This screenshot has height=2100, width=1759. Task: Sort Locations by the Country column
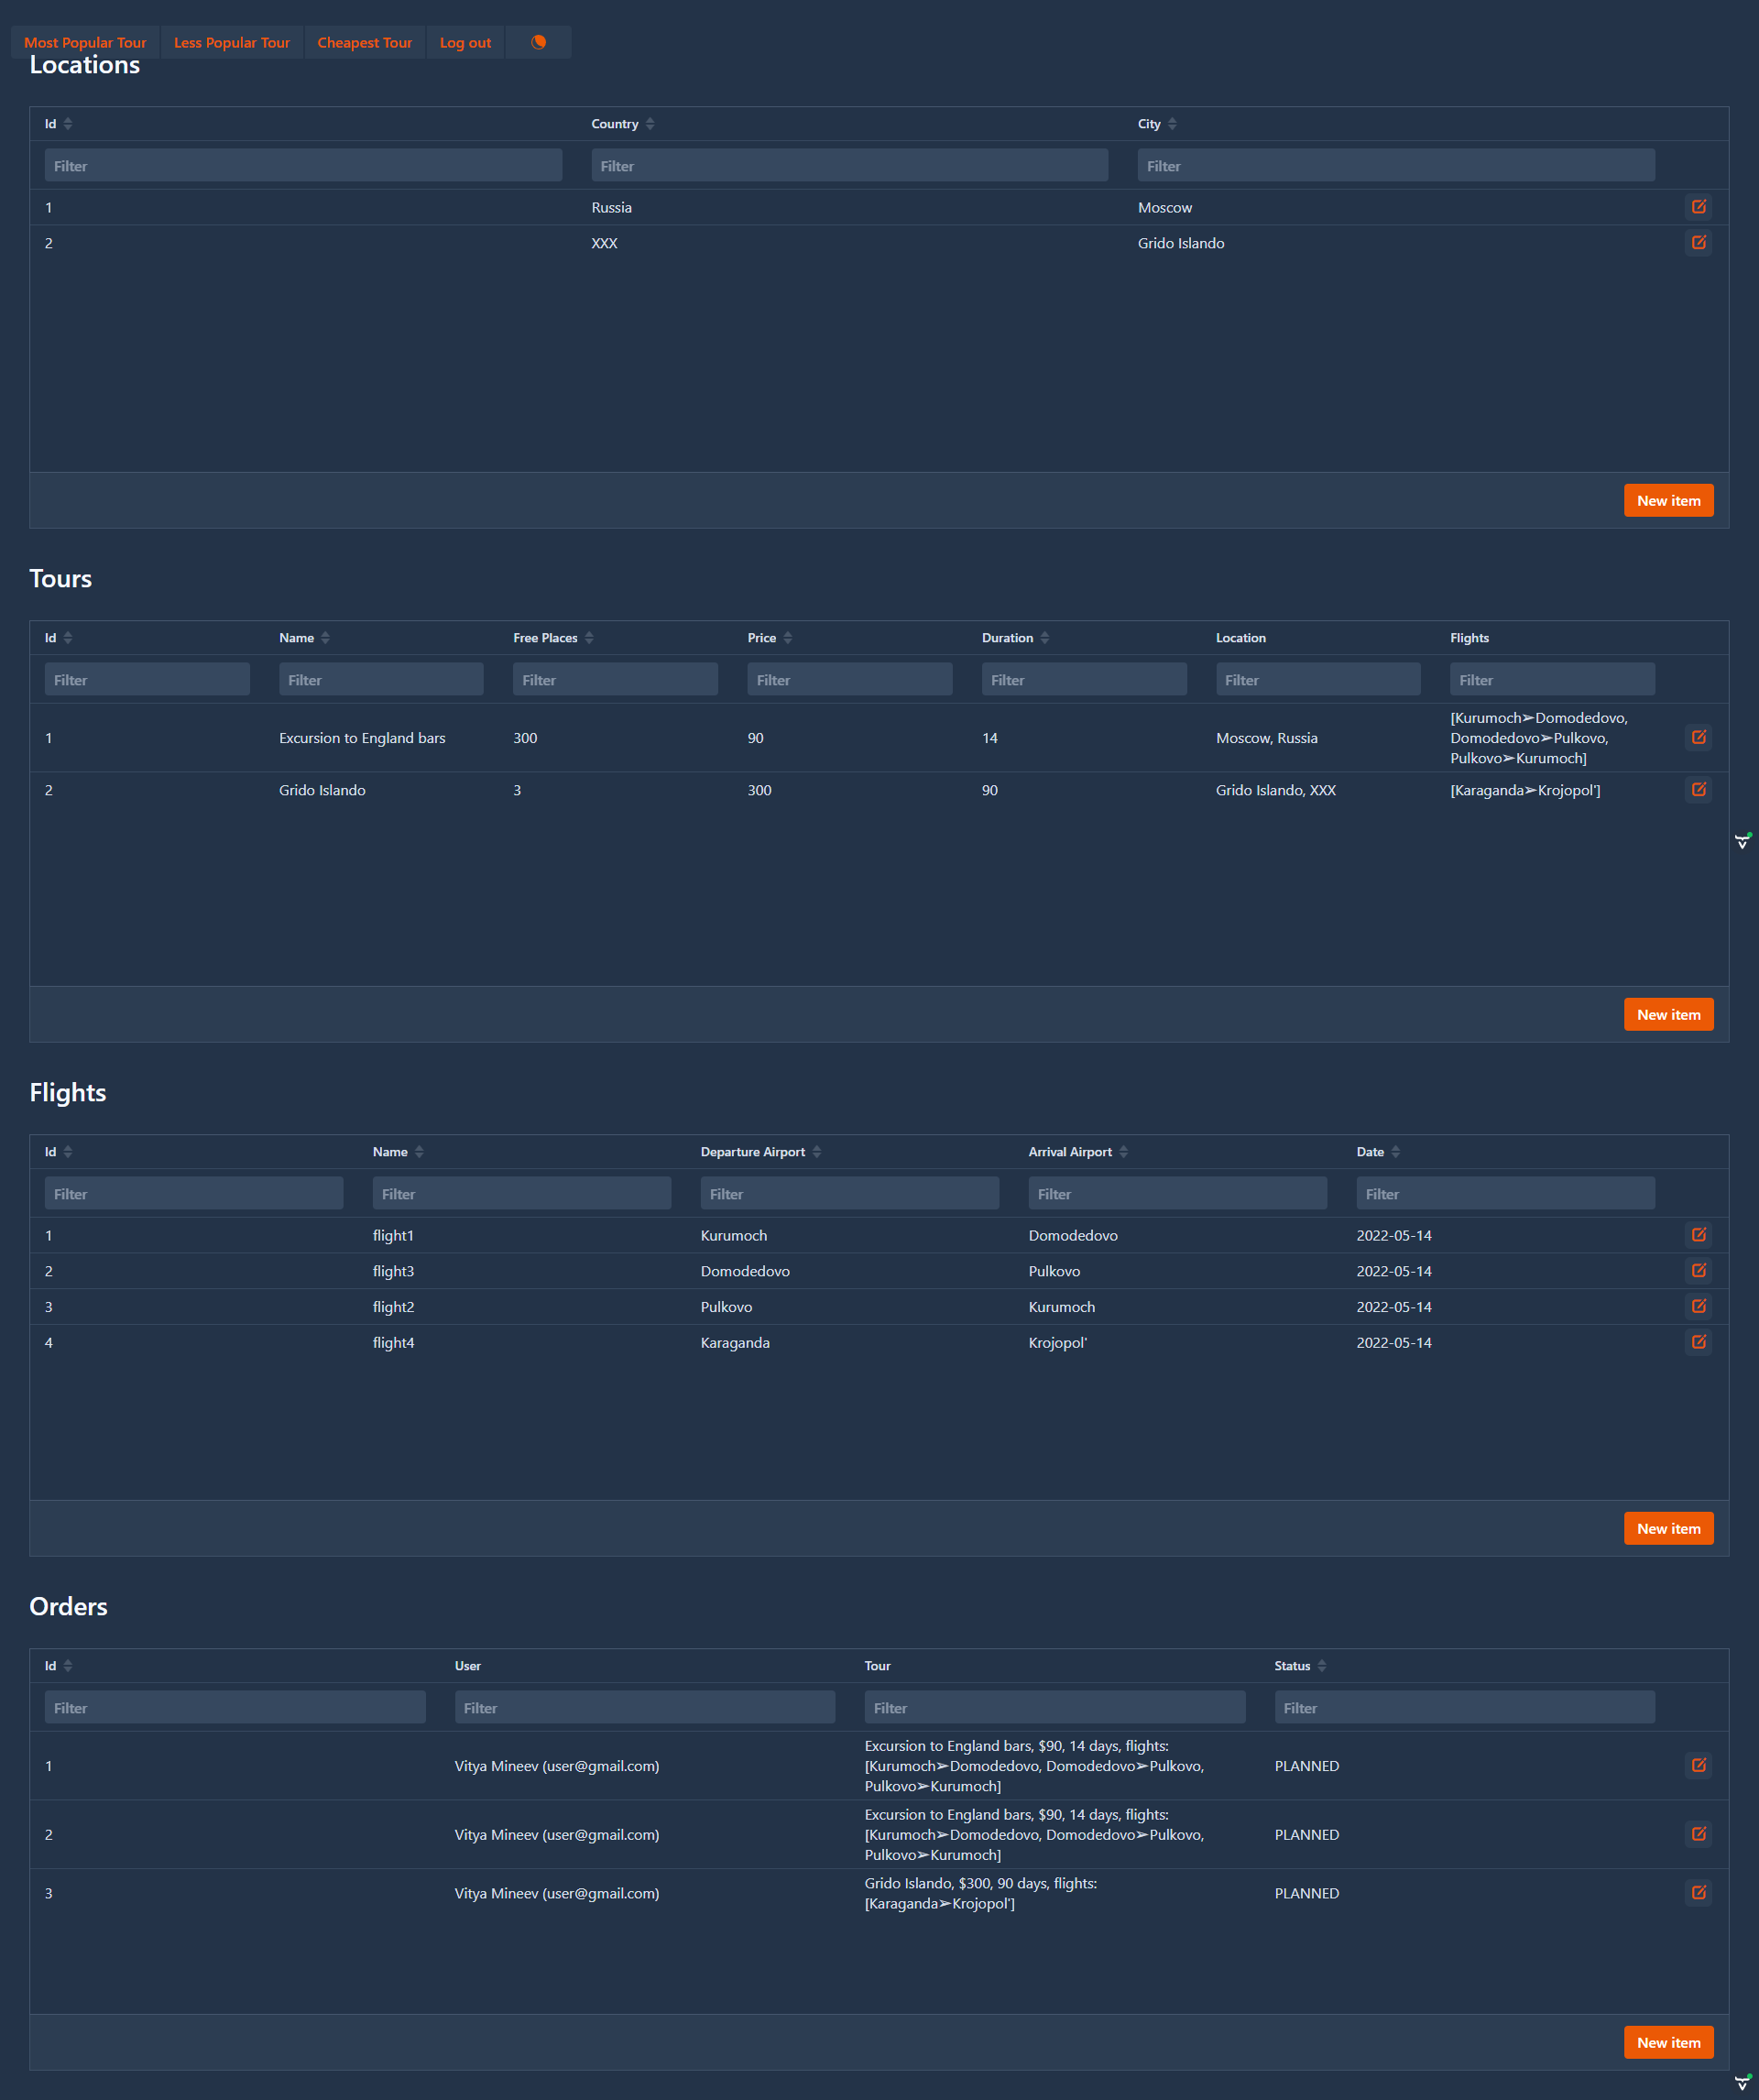click(x=648, y=123)
